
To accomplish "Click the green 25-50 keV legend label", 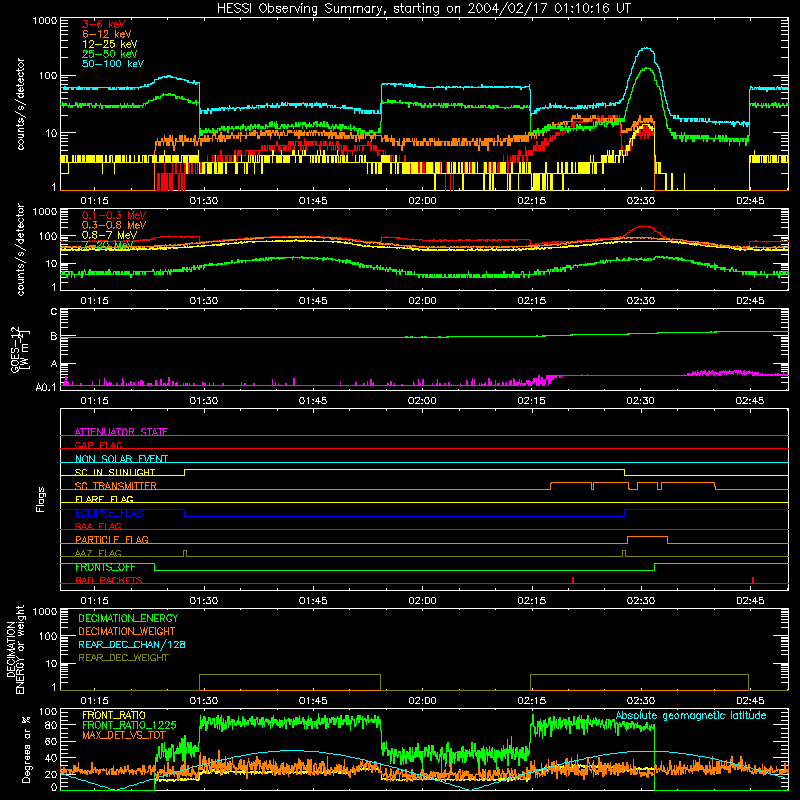I will click(110, 54).
